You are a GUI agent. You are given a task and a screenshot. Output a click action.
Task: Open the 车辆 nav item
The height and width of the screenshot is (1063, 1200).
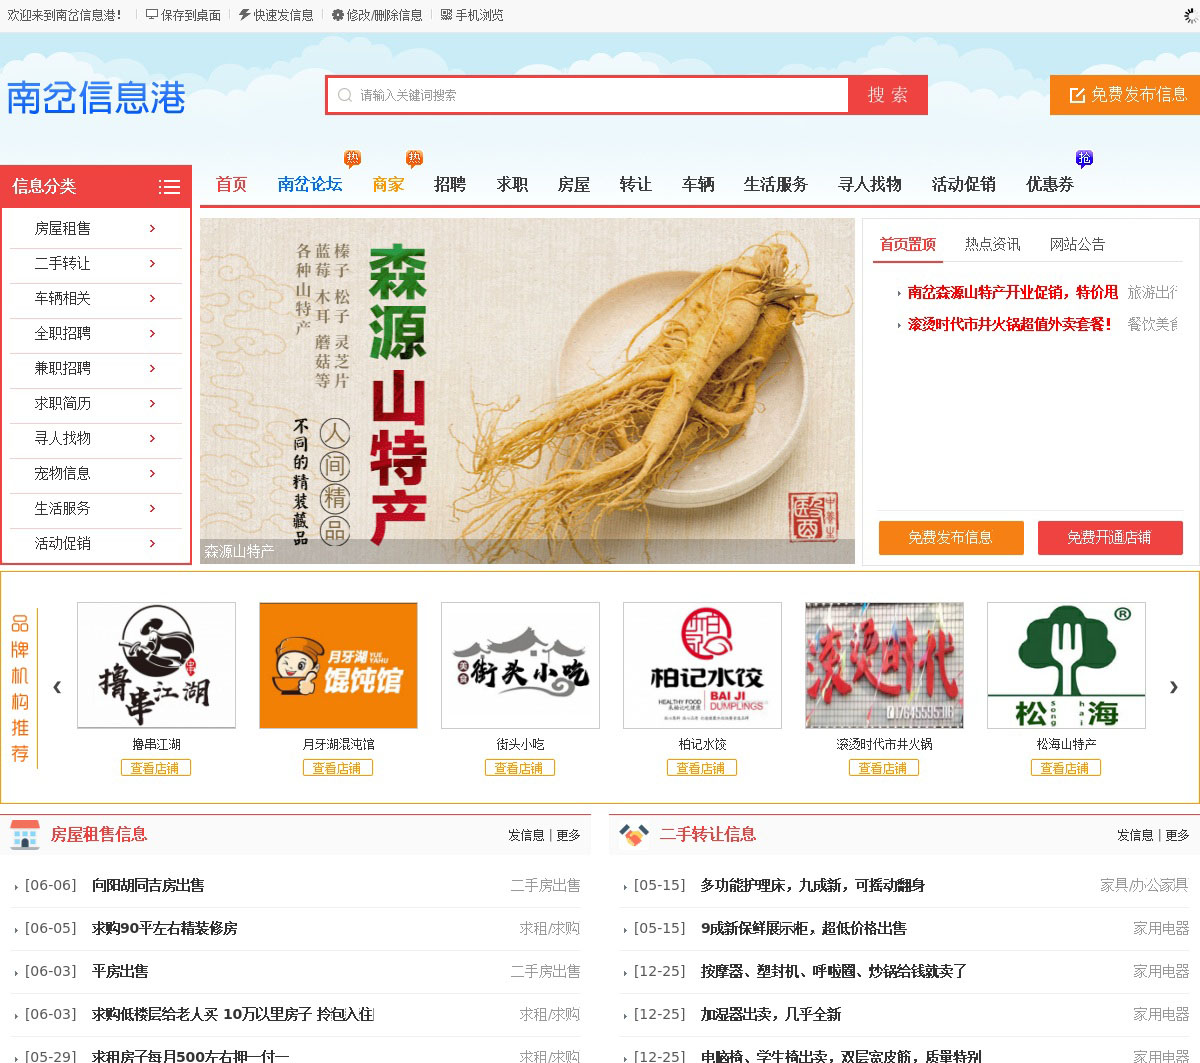coord(698,185)
